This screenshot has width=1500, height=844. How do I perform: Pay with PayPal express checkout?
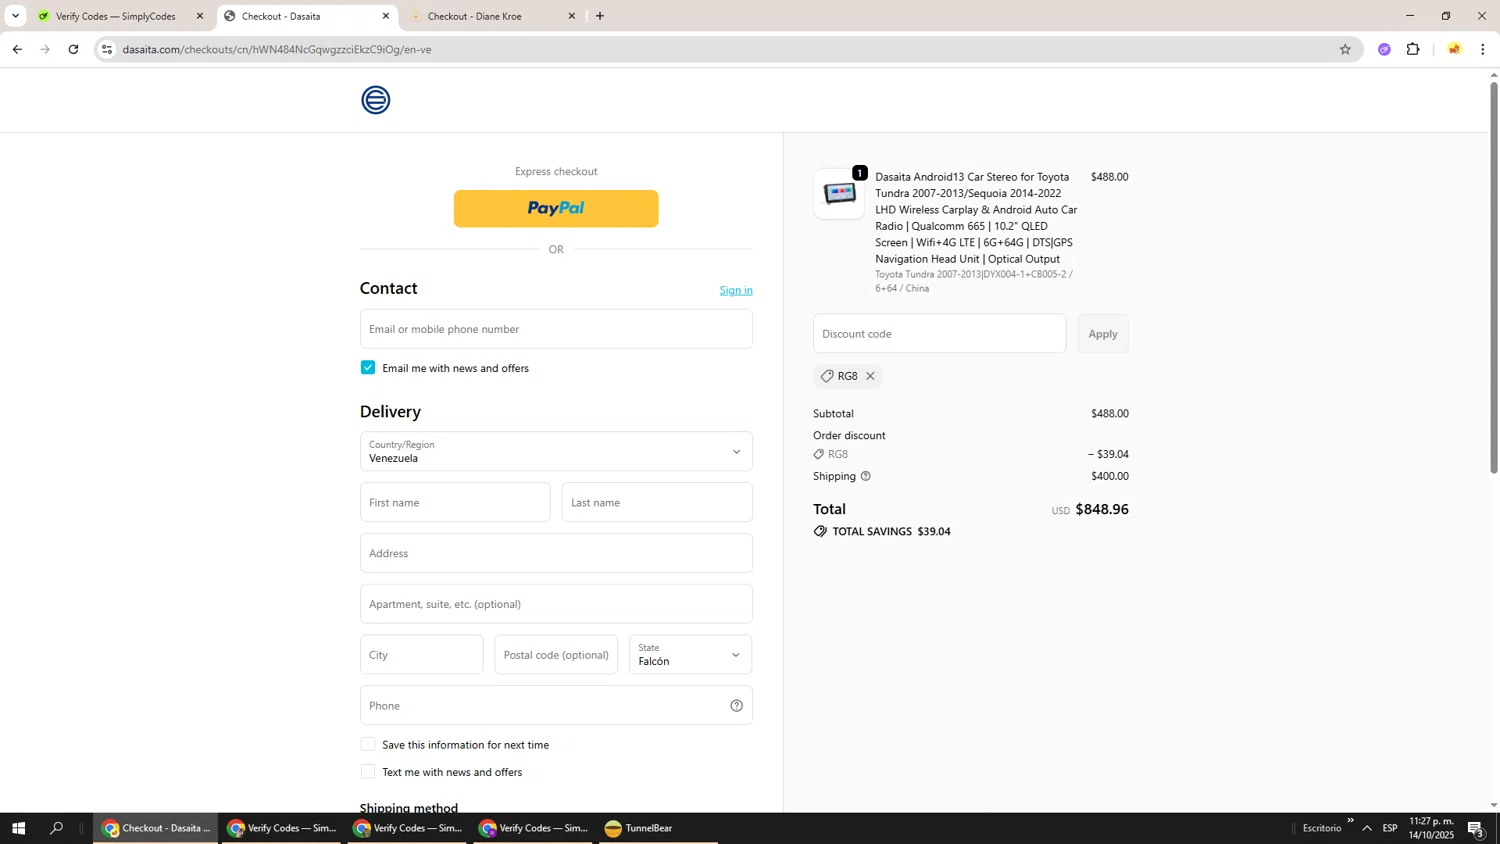coord(556,209)
